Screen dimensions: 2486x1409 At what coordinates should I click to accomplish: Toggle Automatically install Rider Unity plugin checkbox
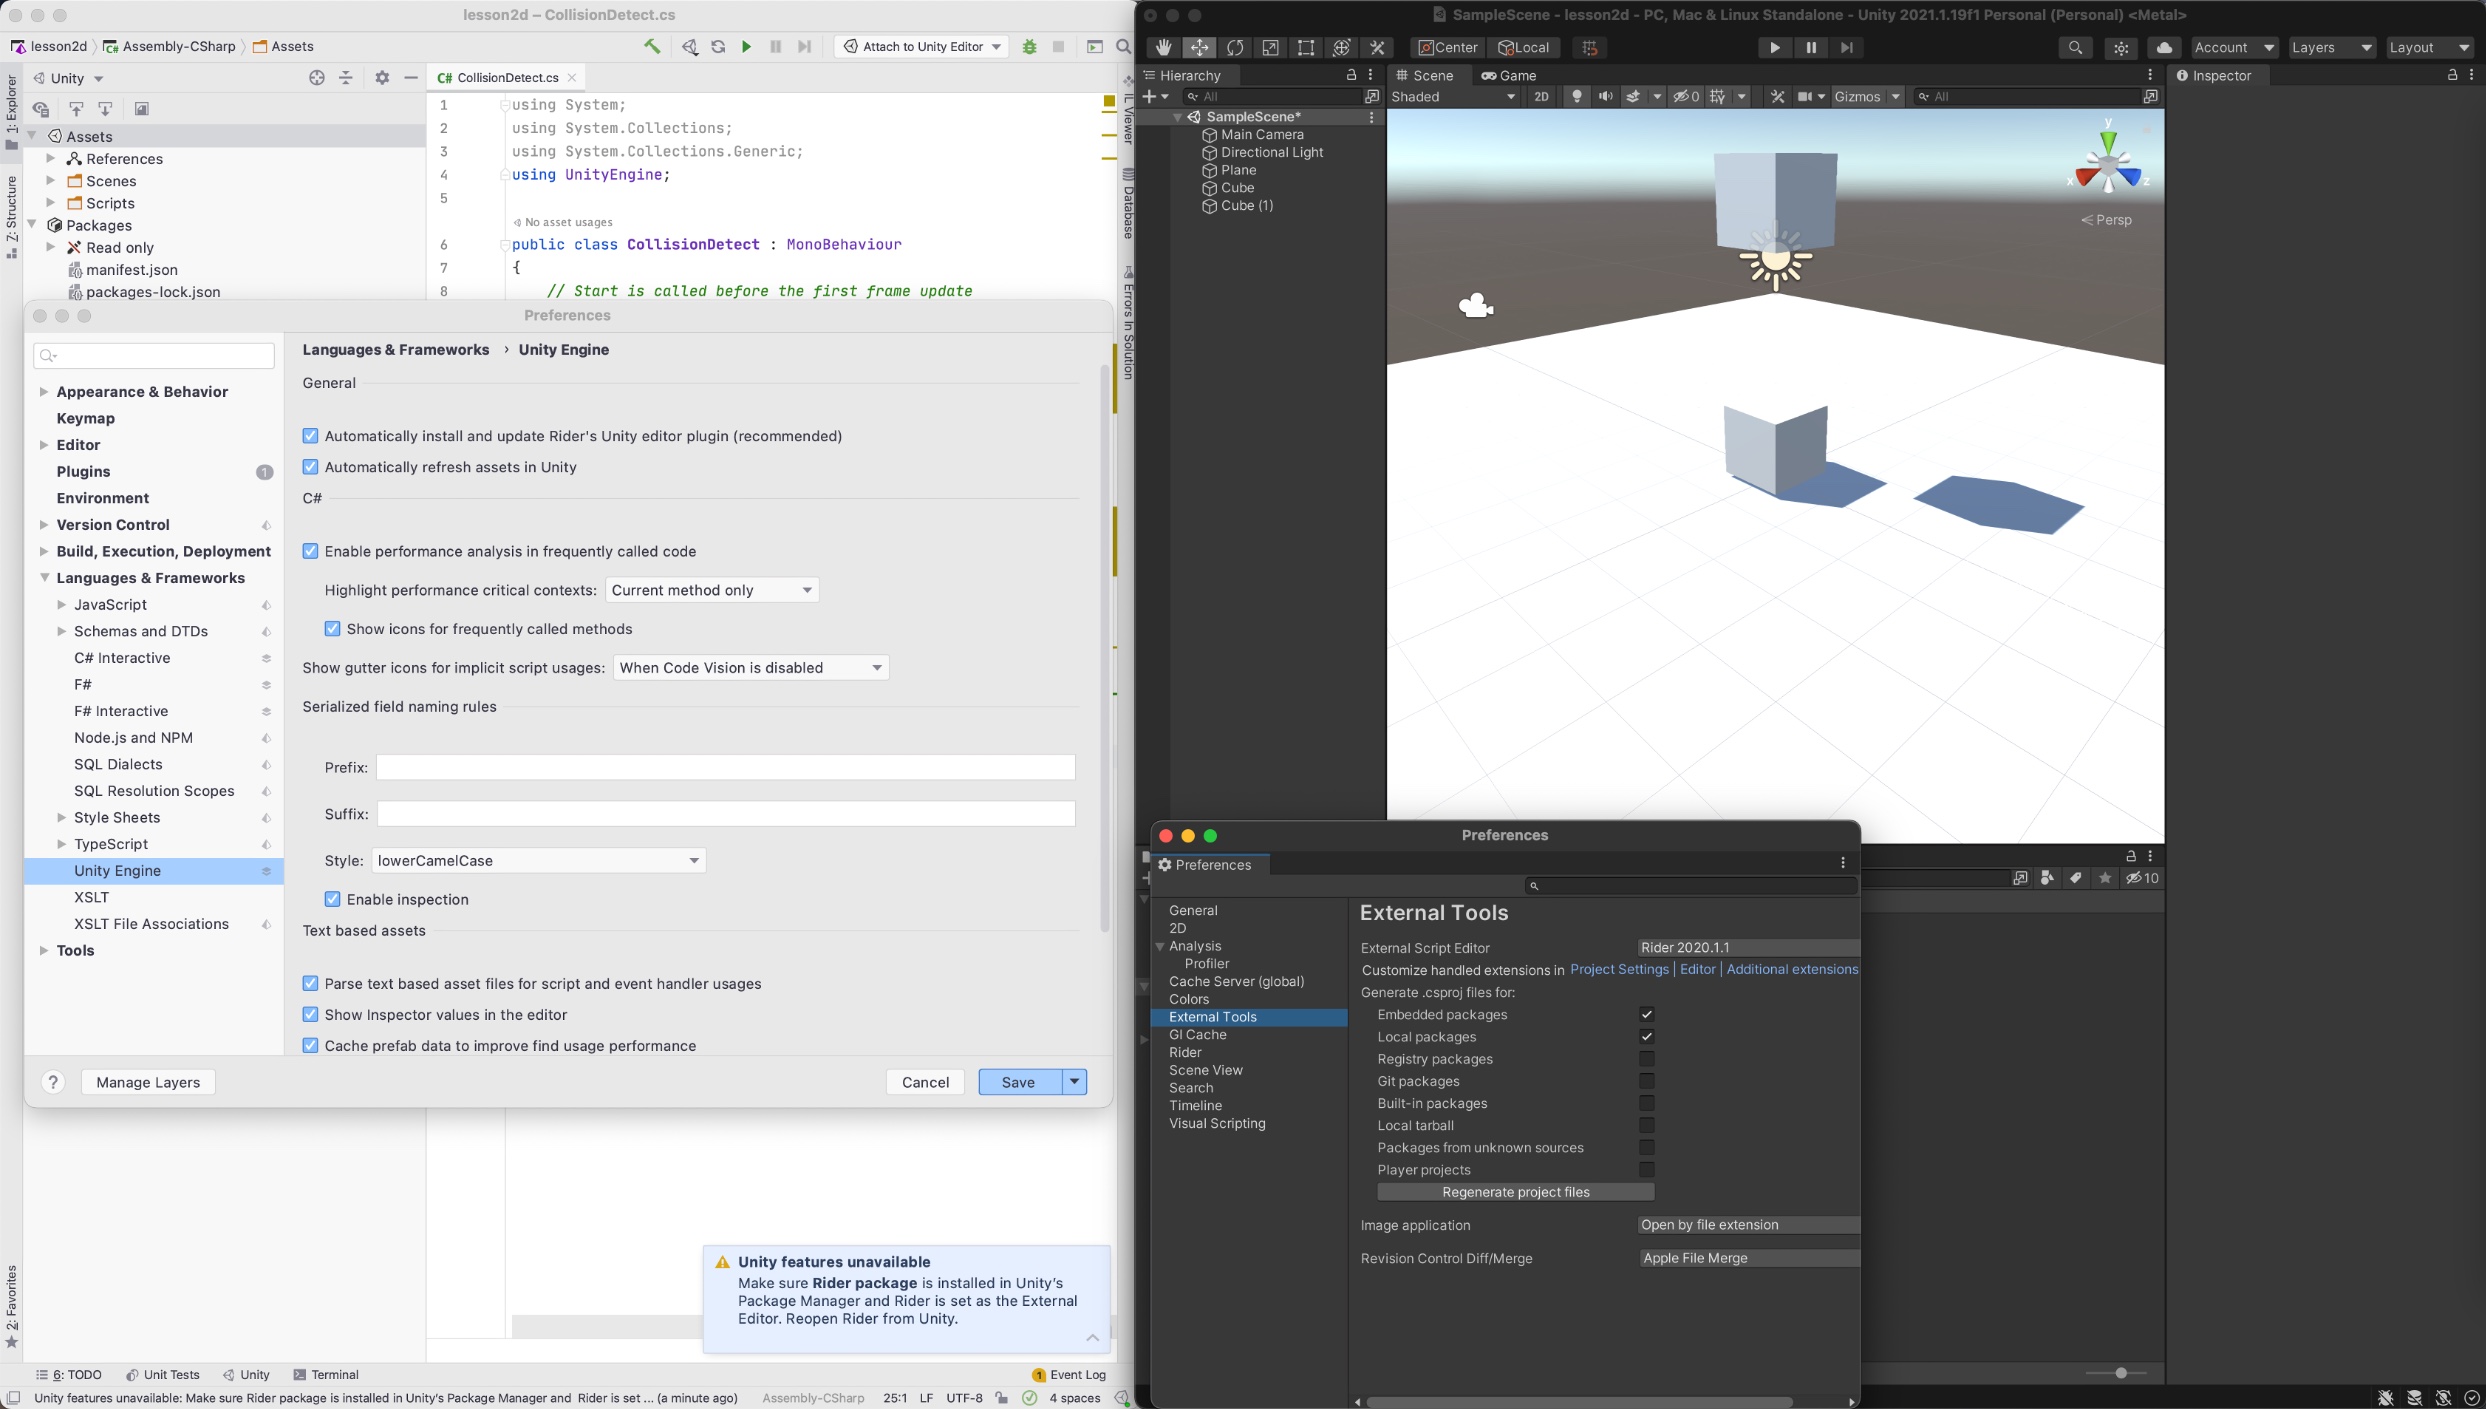point(311,436)
